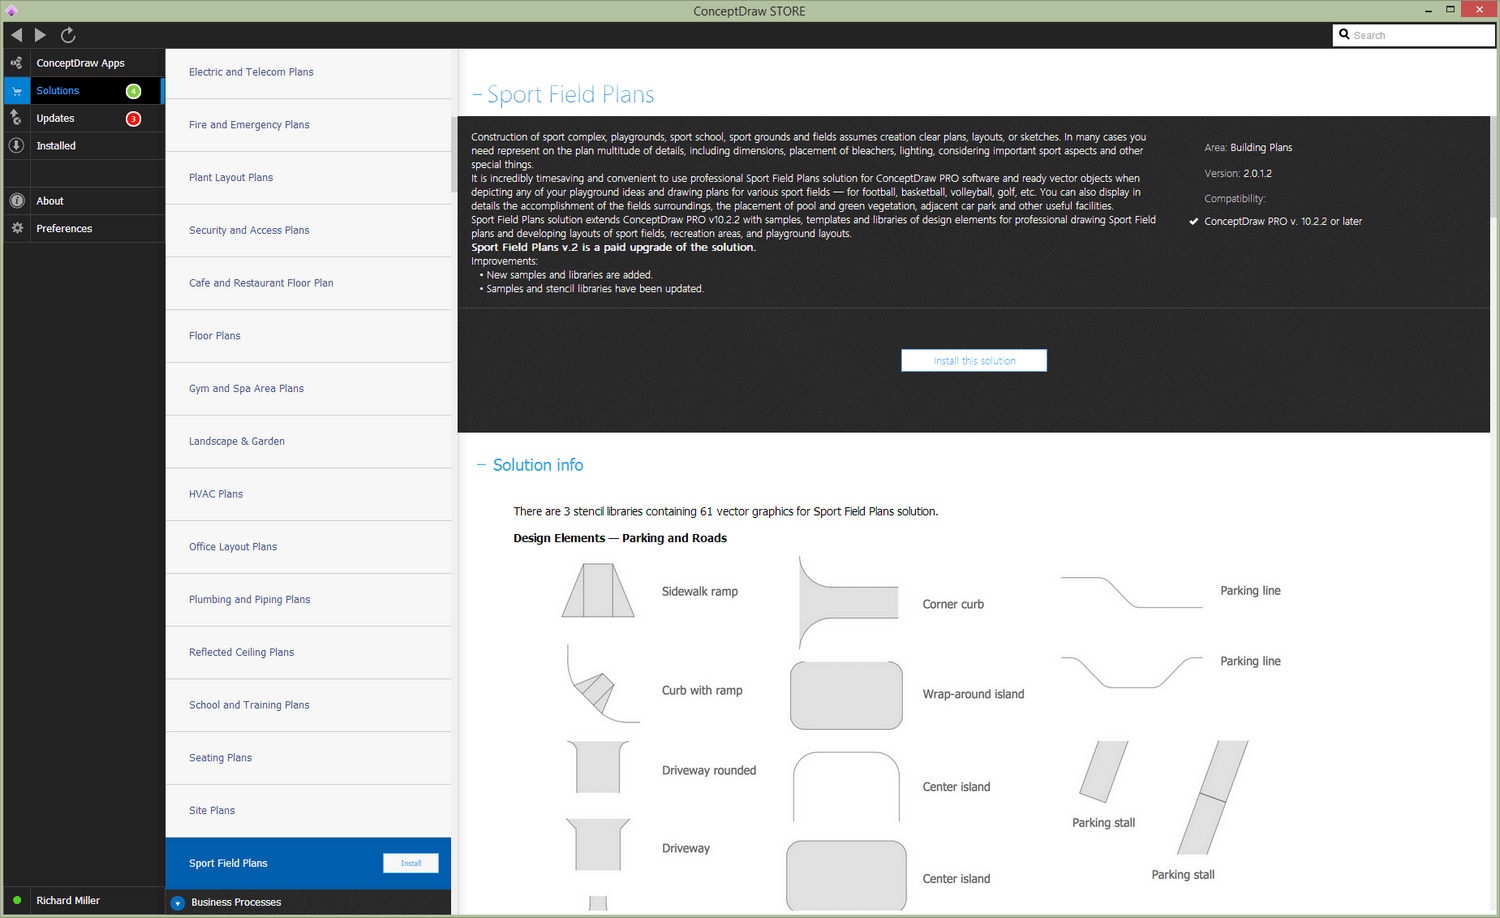Click the Updates sidebar icon
The image size is (1500, 918).
pos(16,118)
